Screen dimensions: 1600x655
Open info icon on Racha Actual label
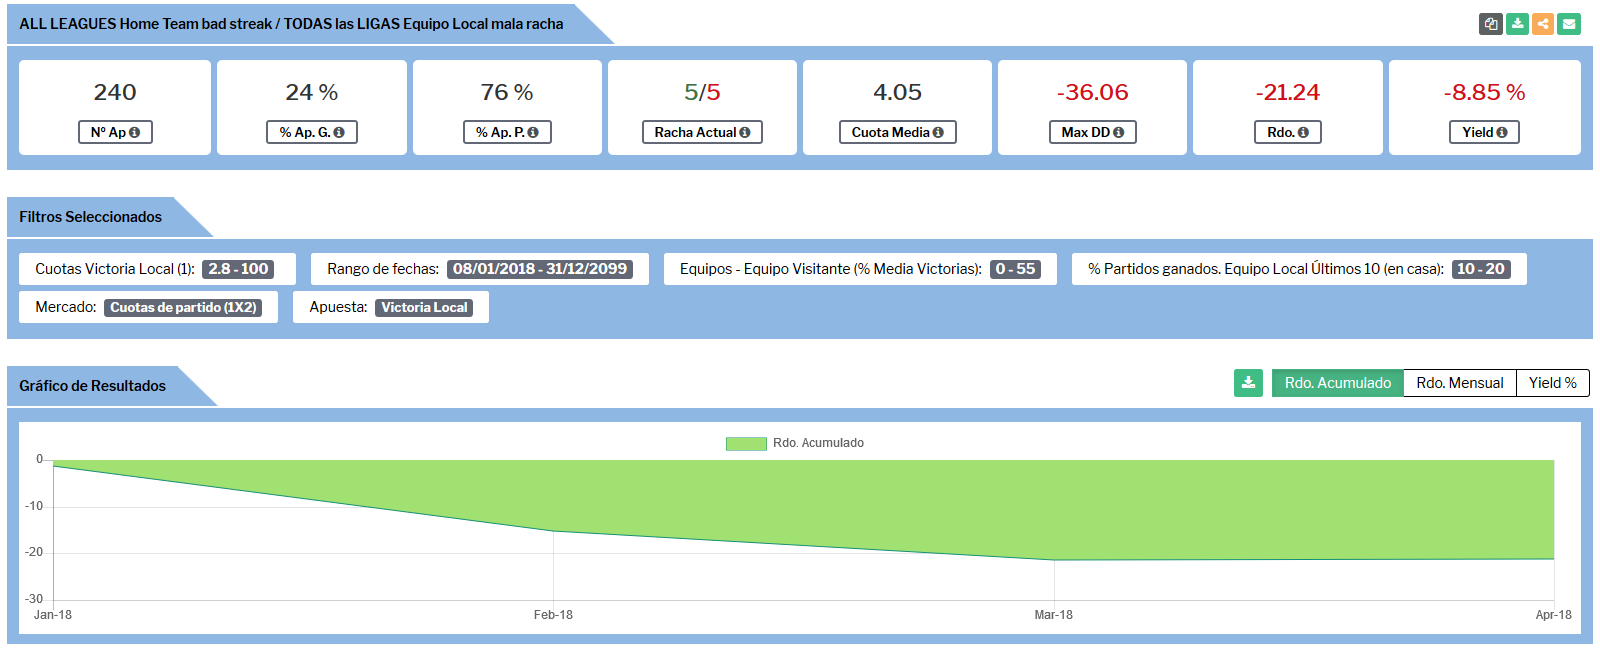[x=744, y=132]
